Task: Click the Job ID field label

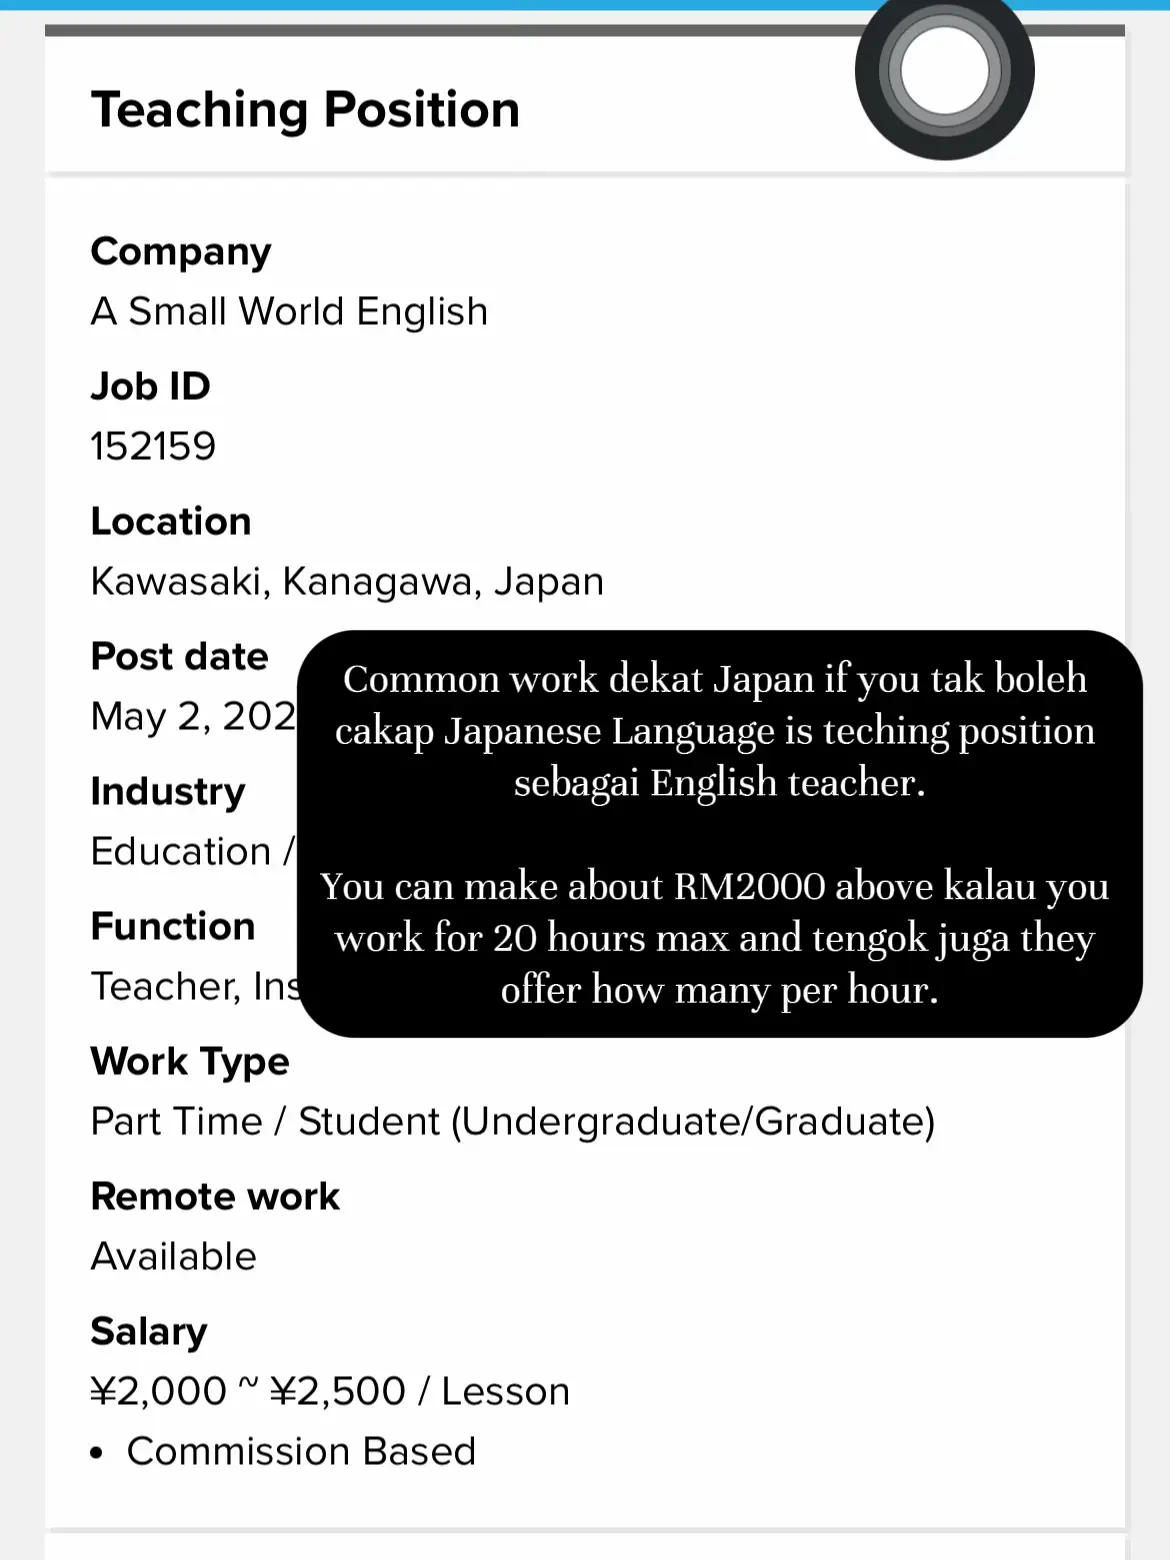Action: [151, 386]
